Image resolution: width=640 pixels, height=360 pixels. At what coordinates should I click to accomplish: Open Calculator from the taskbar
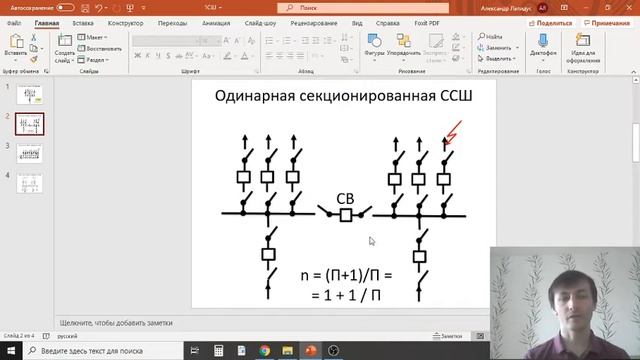(218, 351)
